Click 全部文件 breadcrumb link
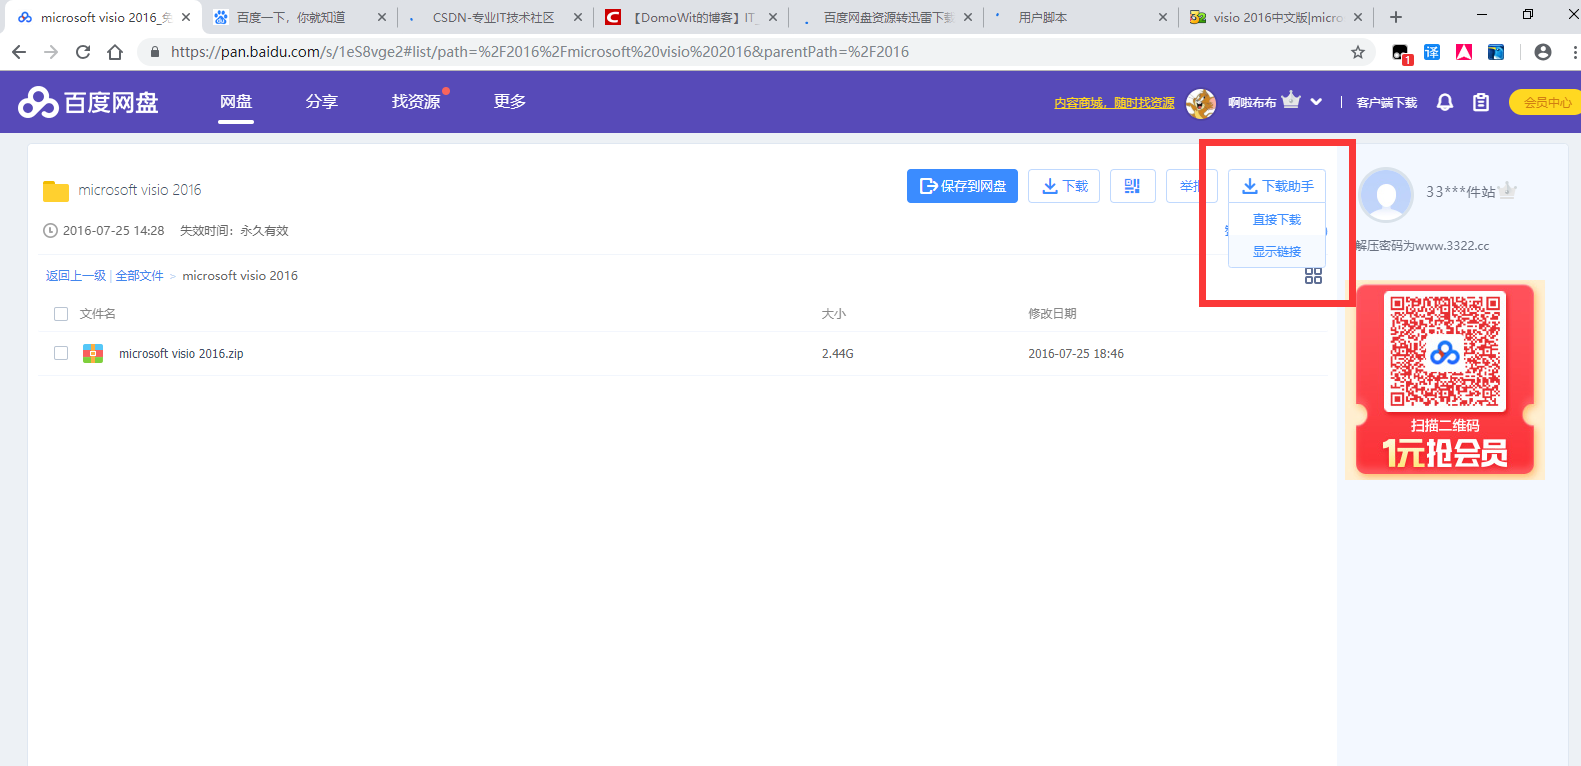The width and height of the screenshot is (1581, 766). click(x=139, y=276)
